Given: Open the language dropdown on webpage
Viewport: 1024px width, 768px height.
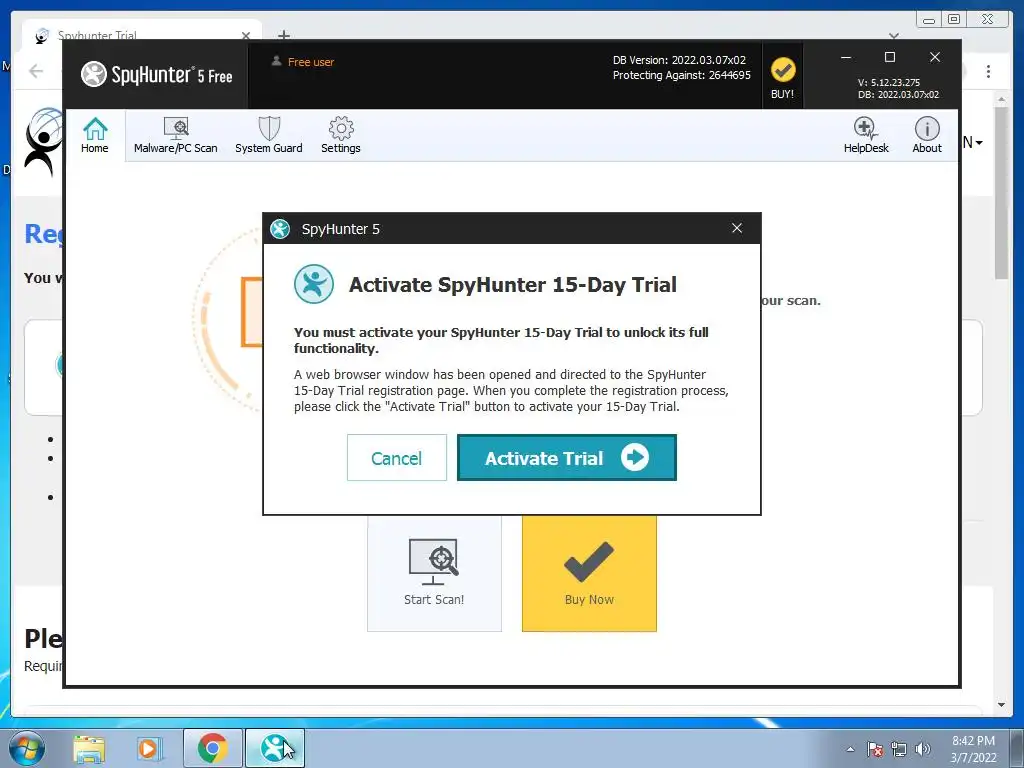Looking at the screenshot, I should click(972, 142).
